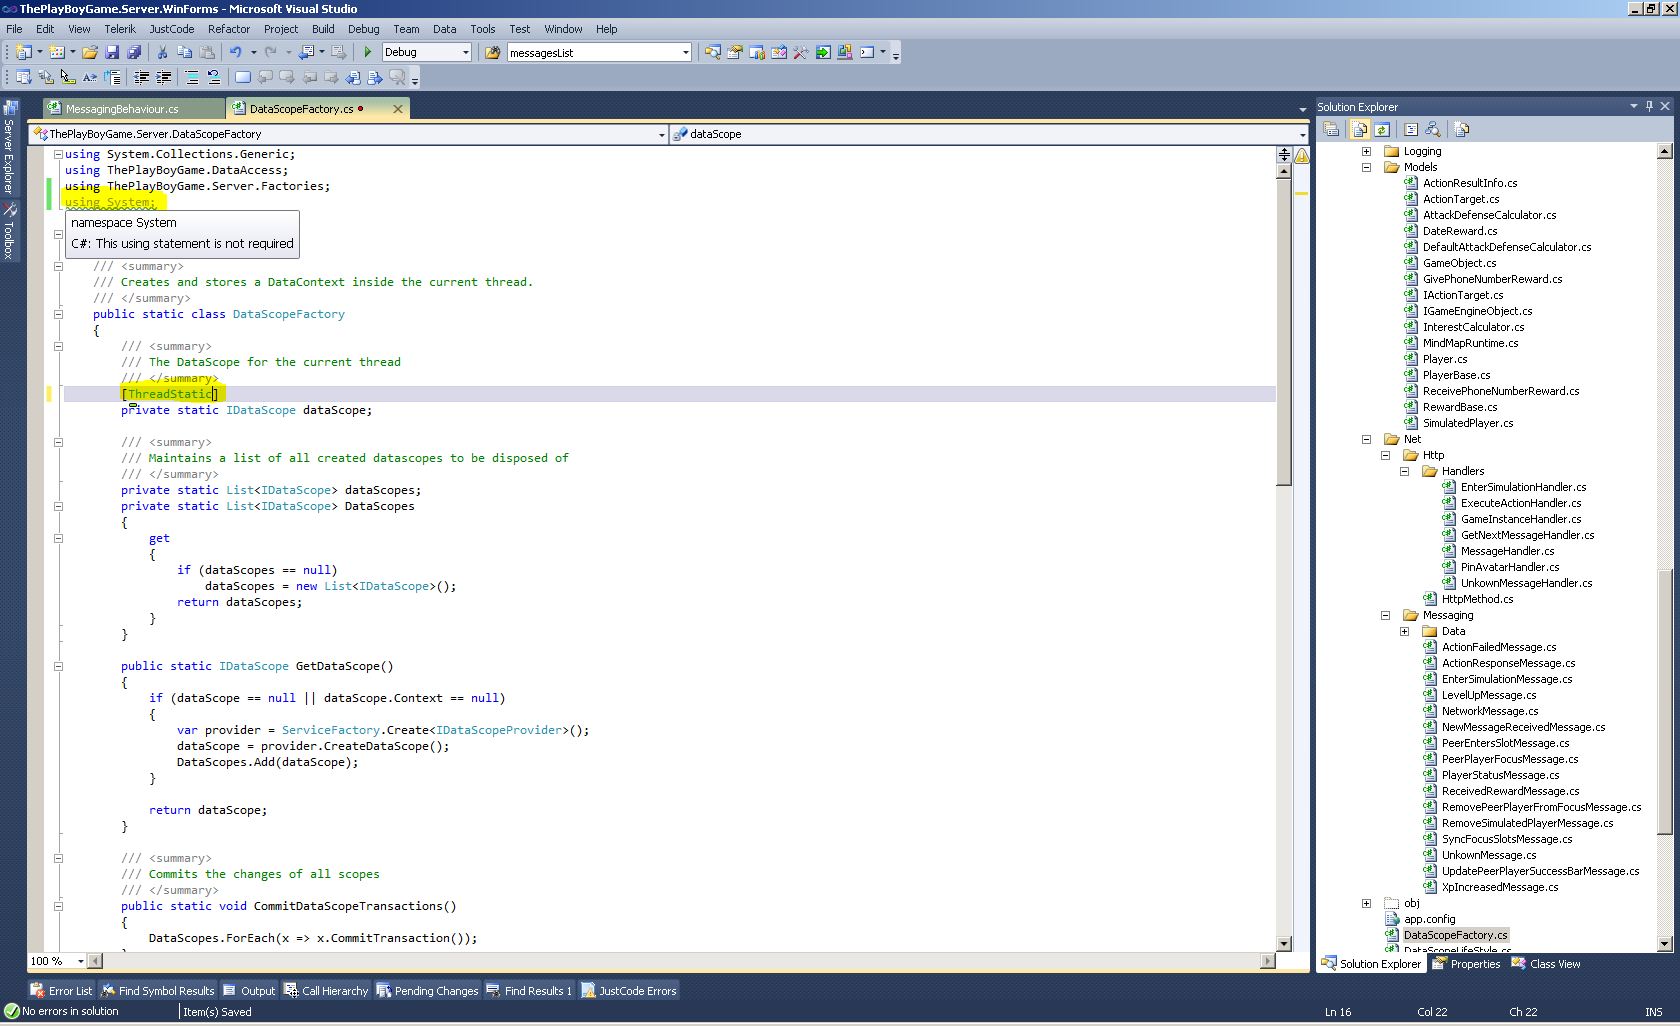Open the Error List panel

(61, 991)
